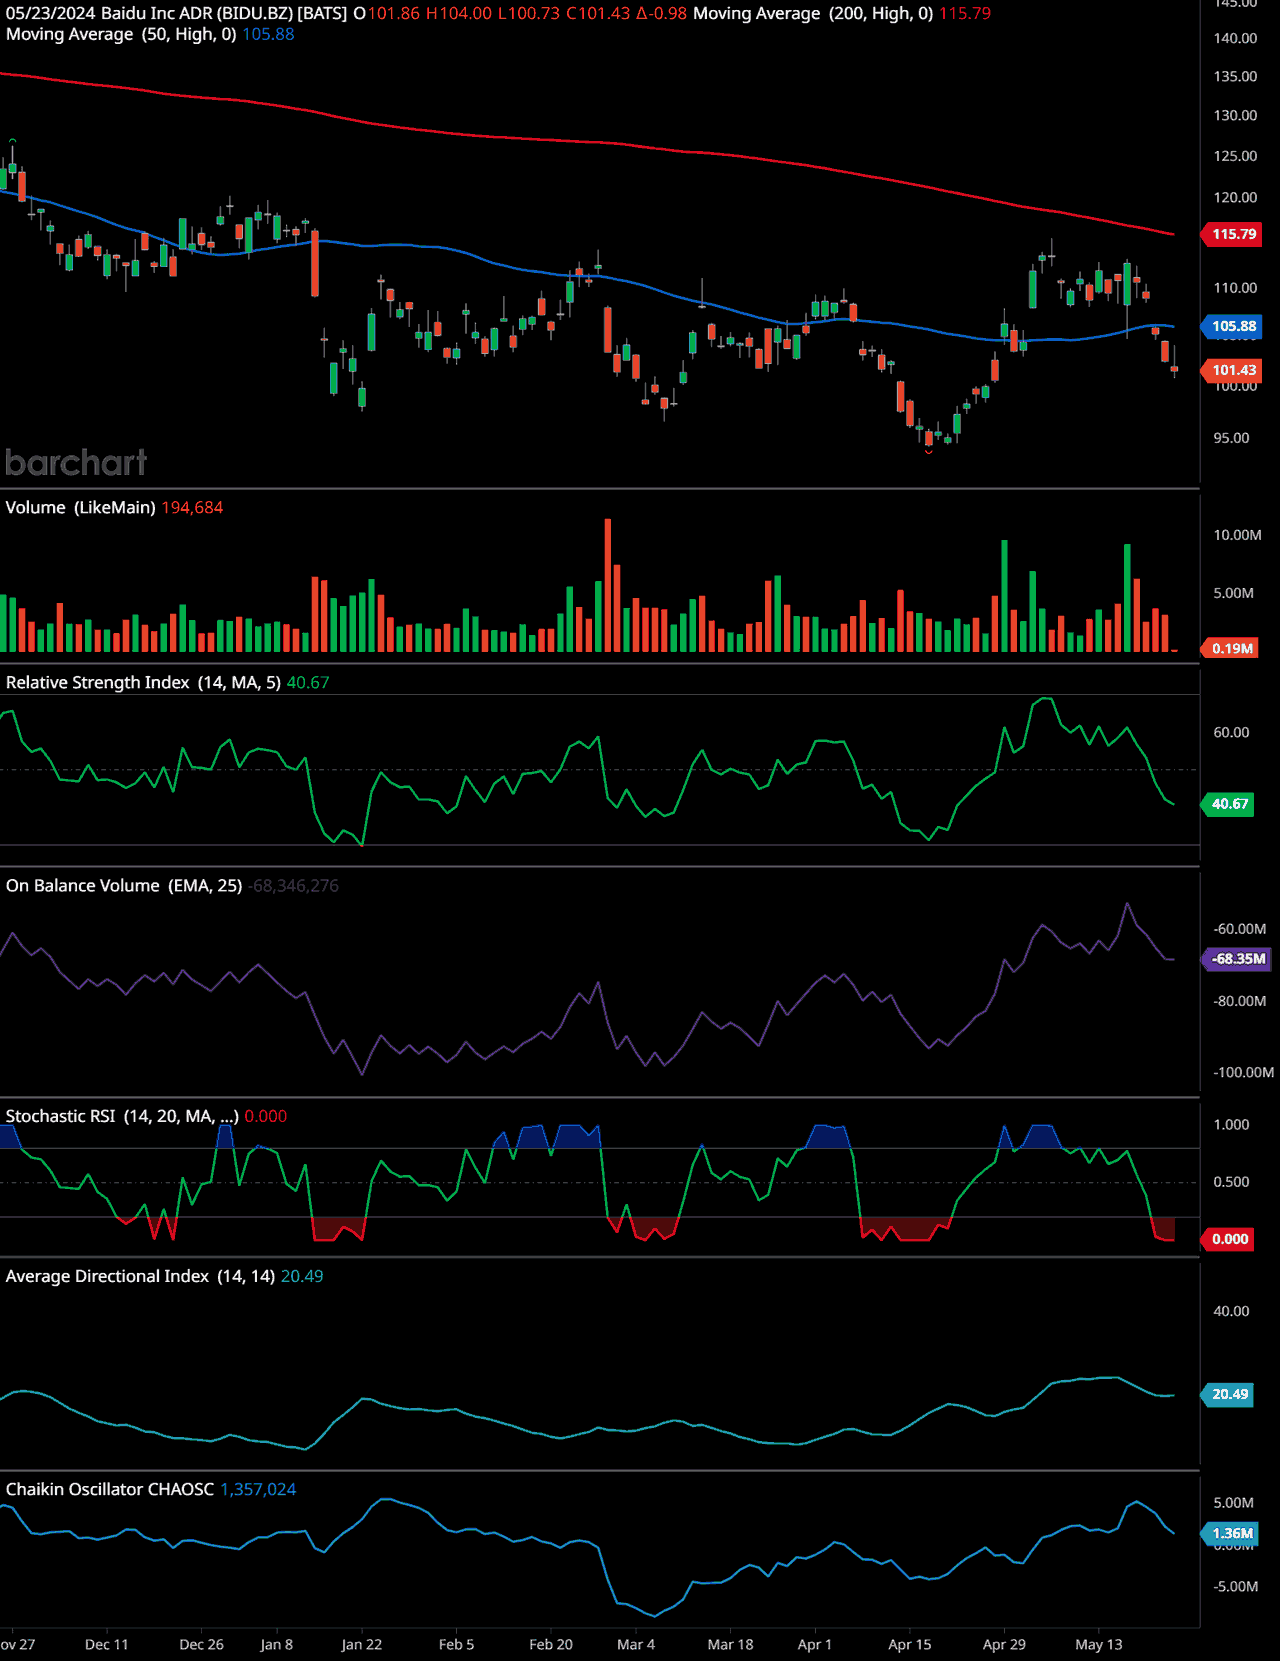Click the purple -68.35M OBV tag
The image size is (1280, 1661).
(x=1237, y=959)
